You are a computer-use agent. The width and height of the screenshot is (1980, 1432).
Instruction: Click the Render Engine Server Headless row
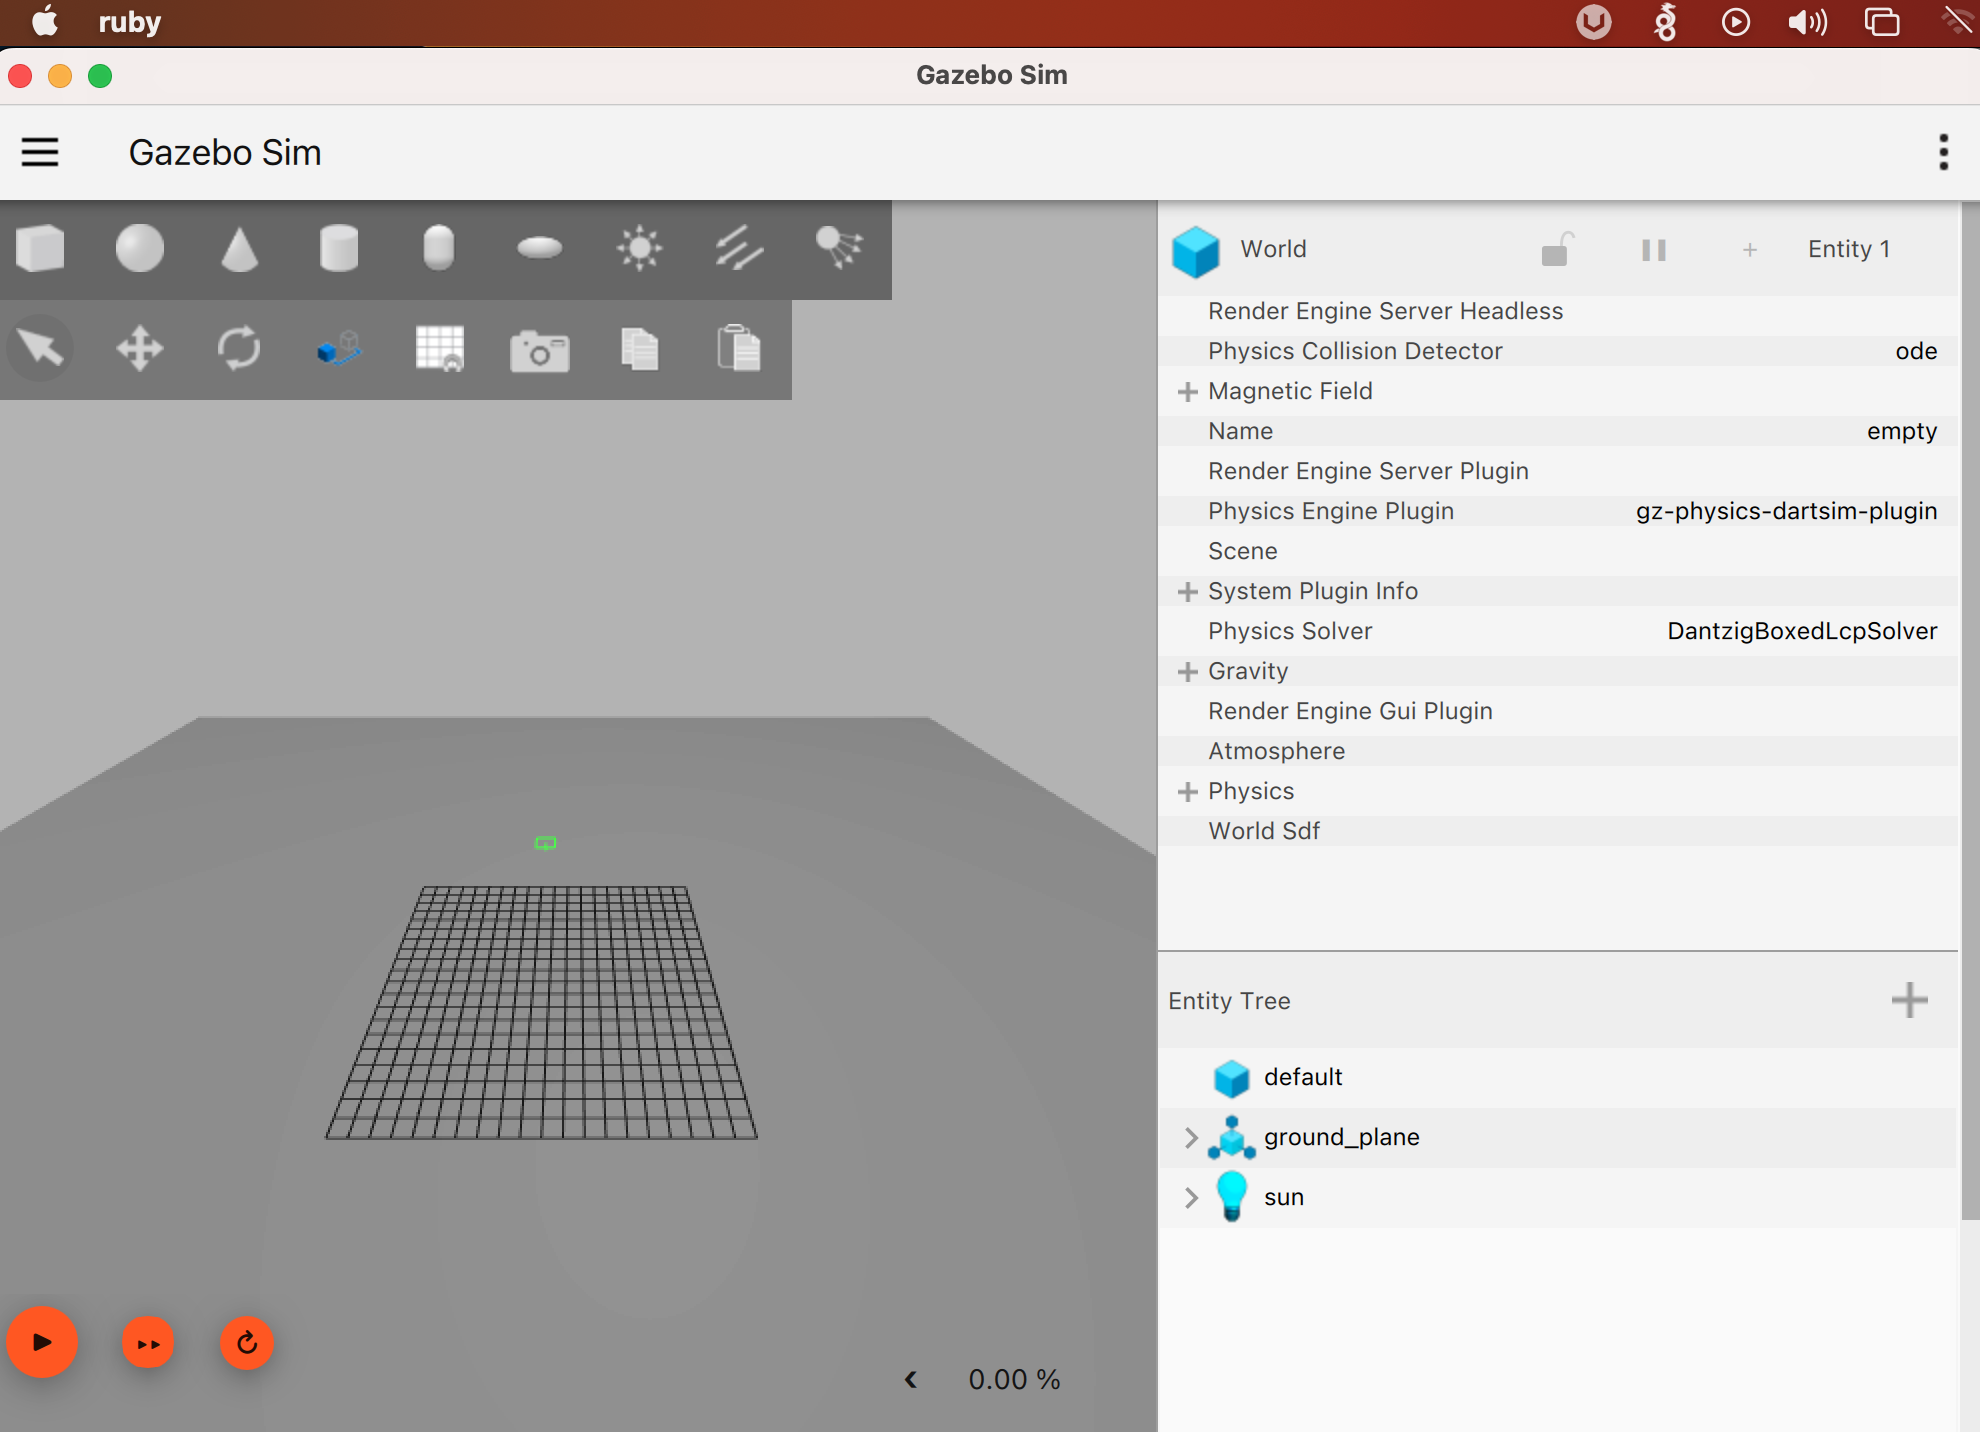coord(1557,311)
